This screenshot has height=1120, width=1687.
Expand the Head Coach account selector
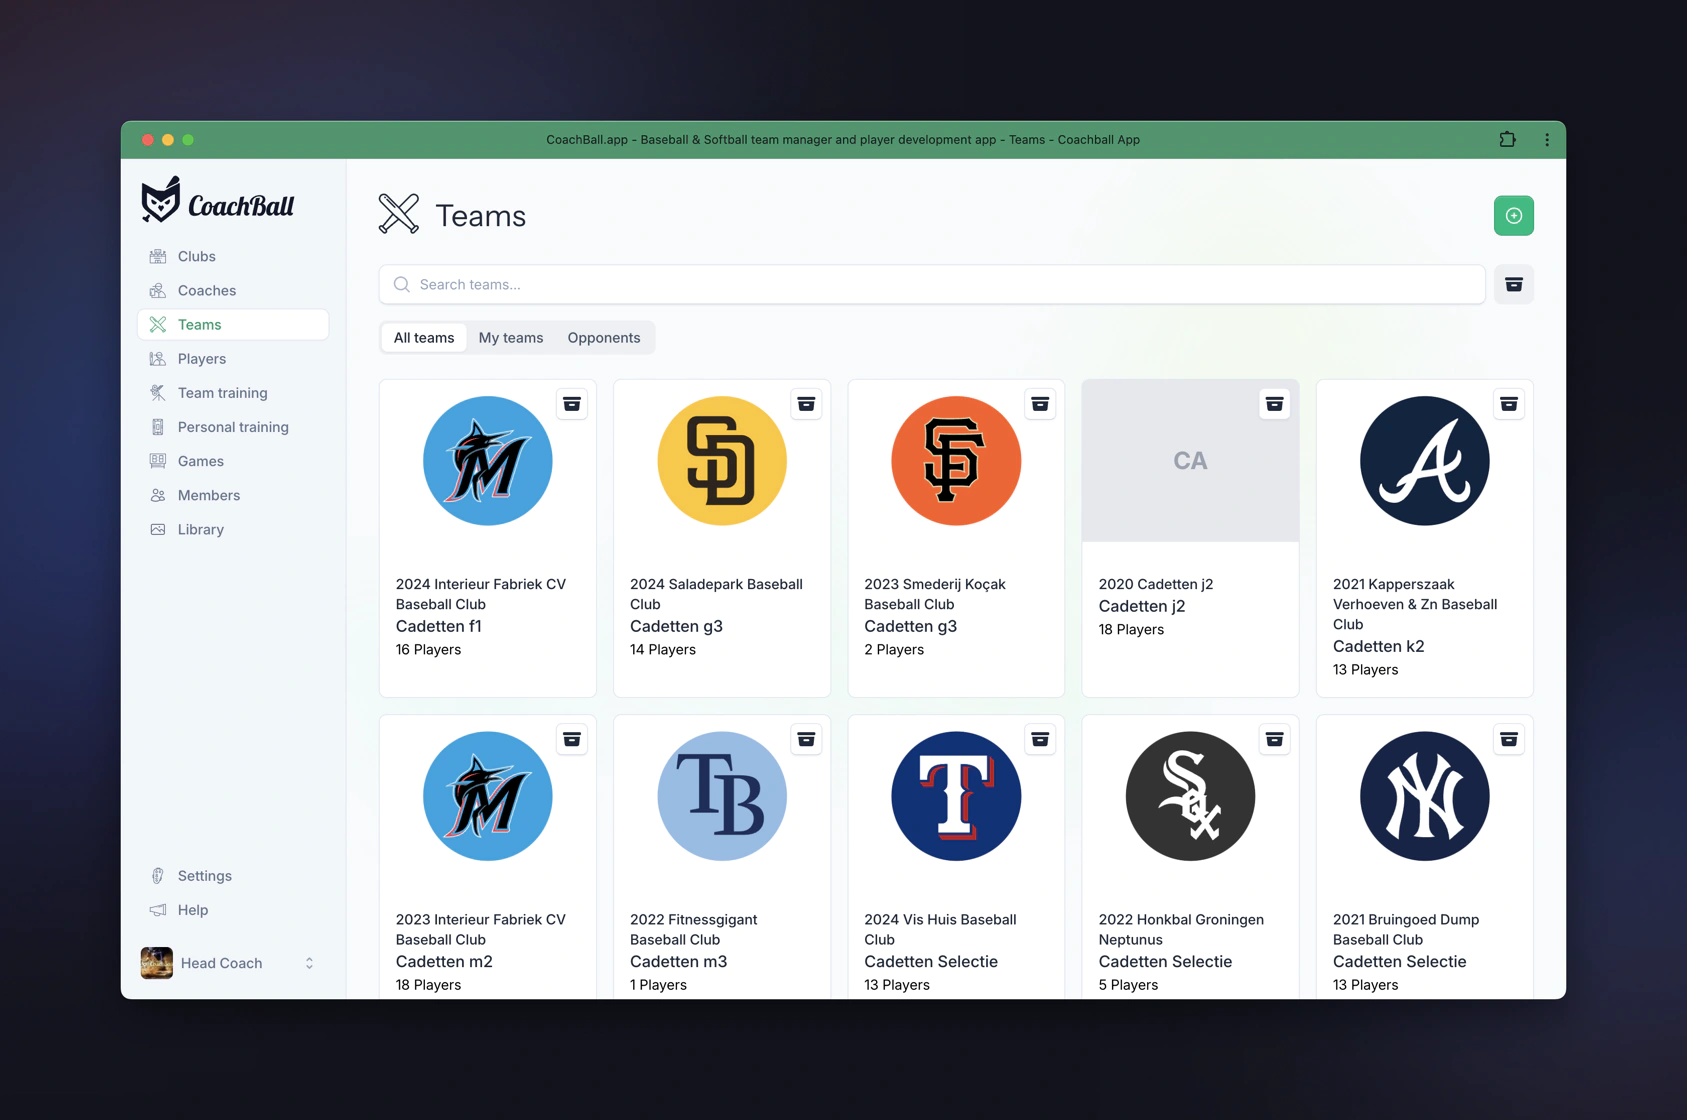230,963
